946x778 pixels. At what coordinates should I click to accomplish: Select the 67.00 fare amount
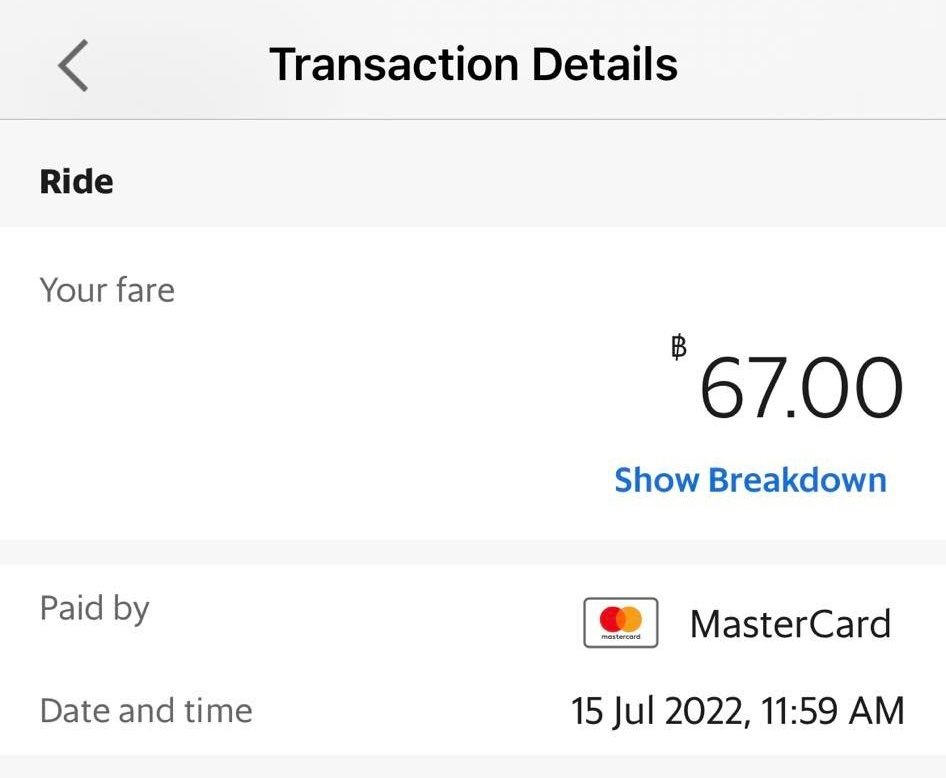point(800,390)
